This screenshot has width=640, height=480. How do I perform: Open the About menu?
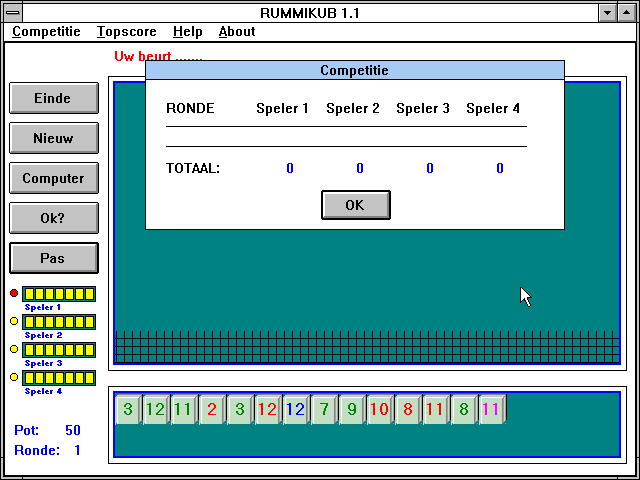click(x=237, y=32)
